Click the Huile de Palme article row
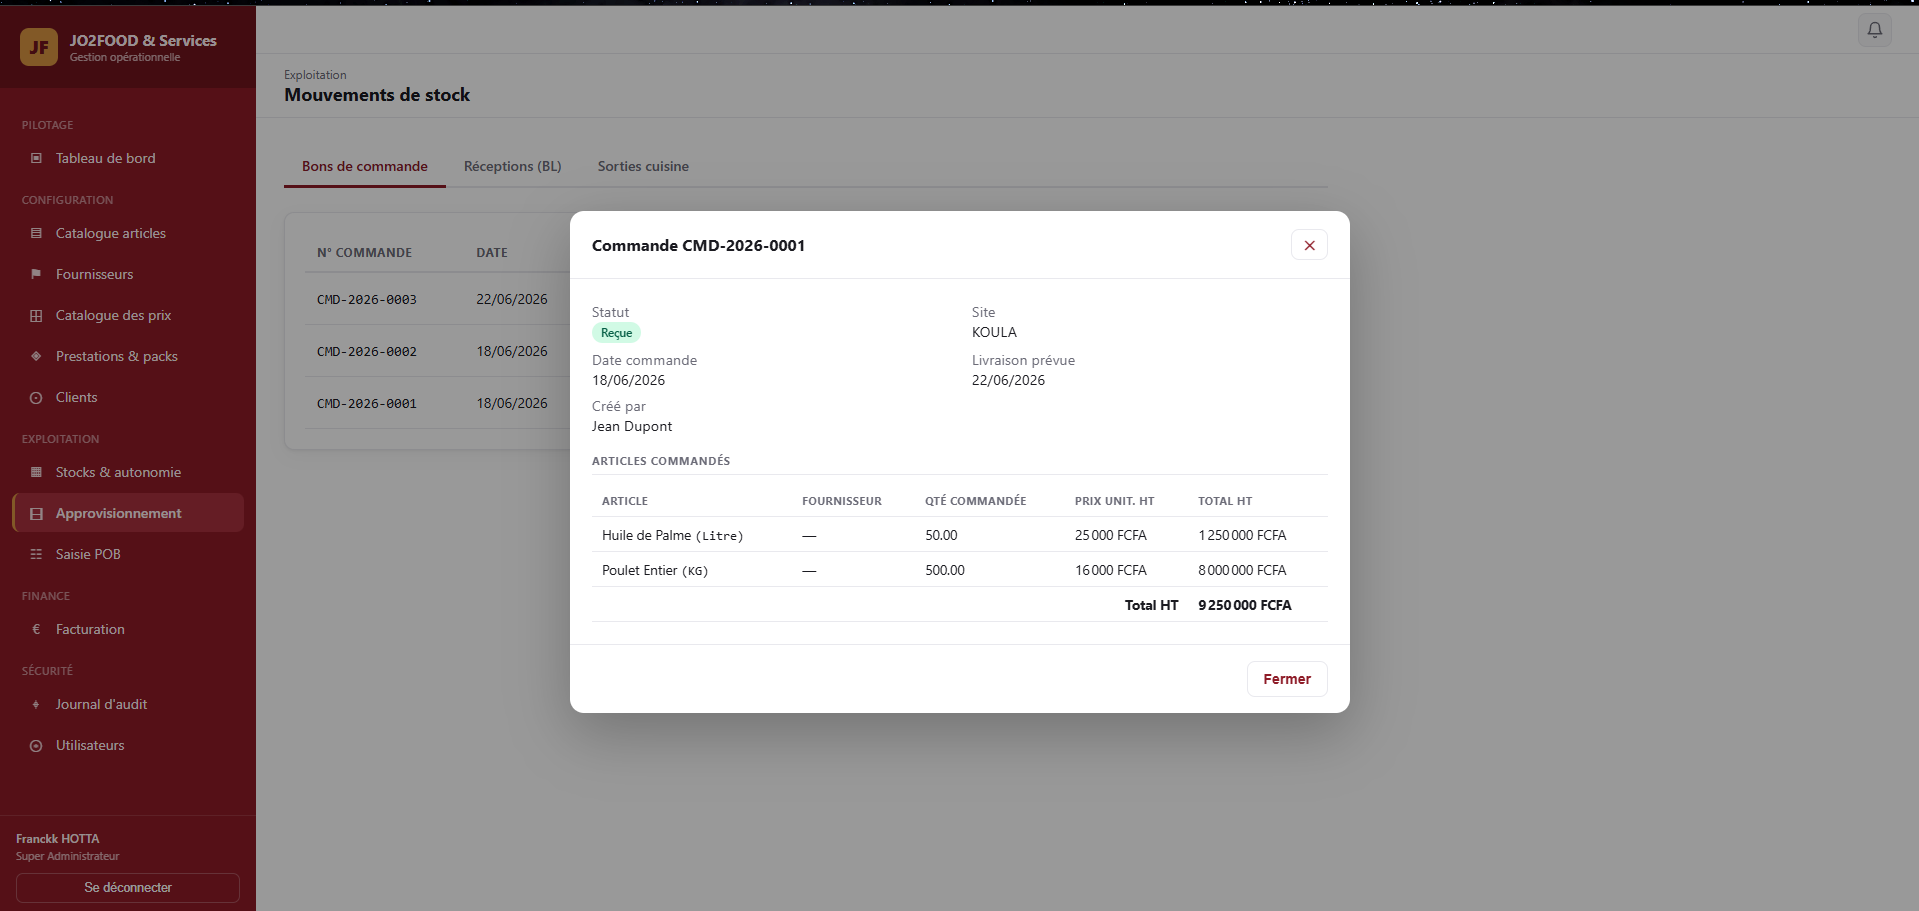This screenshot has width=1919, height=911. click(x=960, y=535)
